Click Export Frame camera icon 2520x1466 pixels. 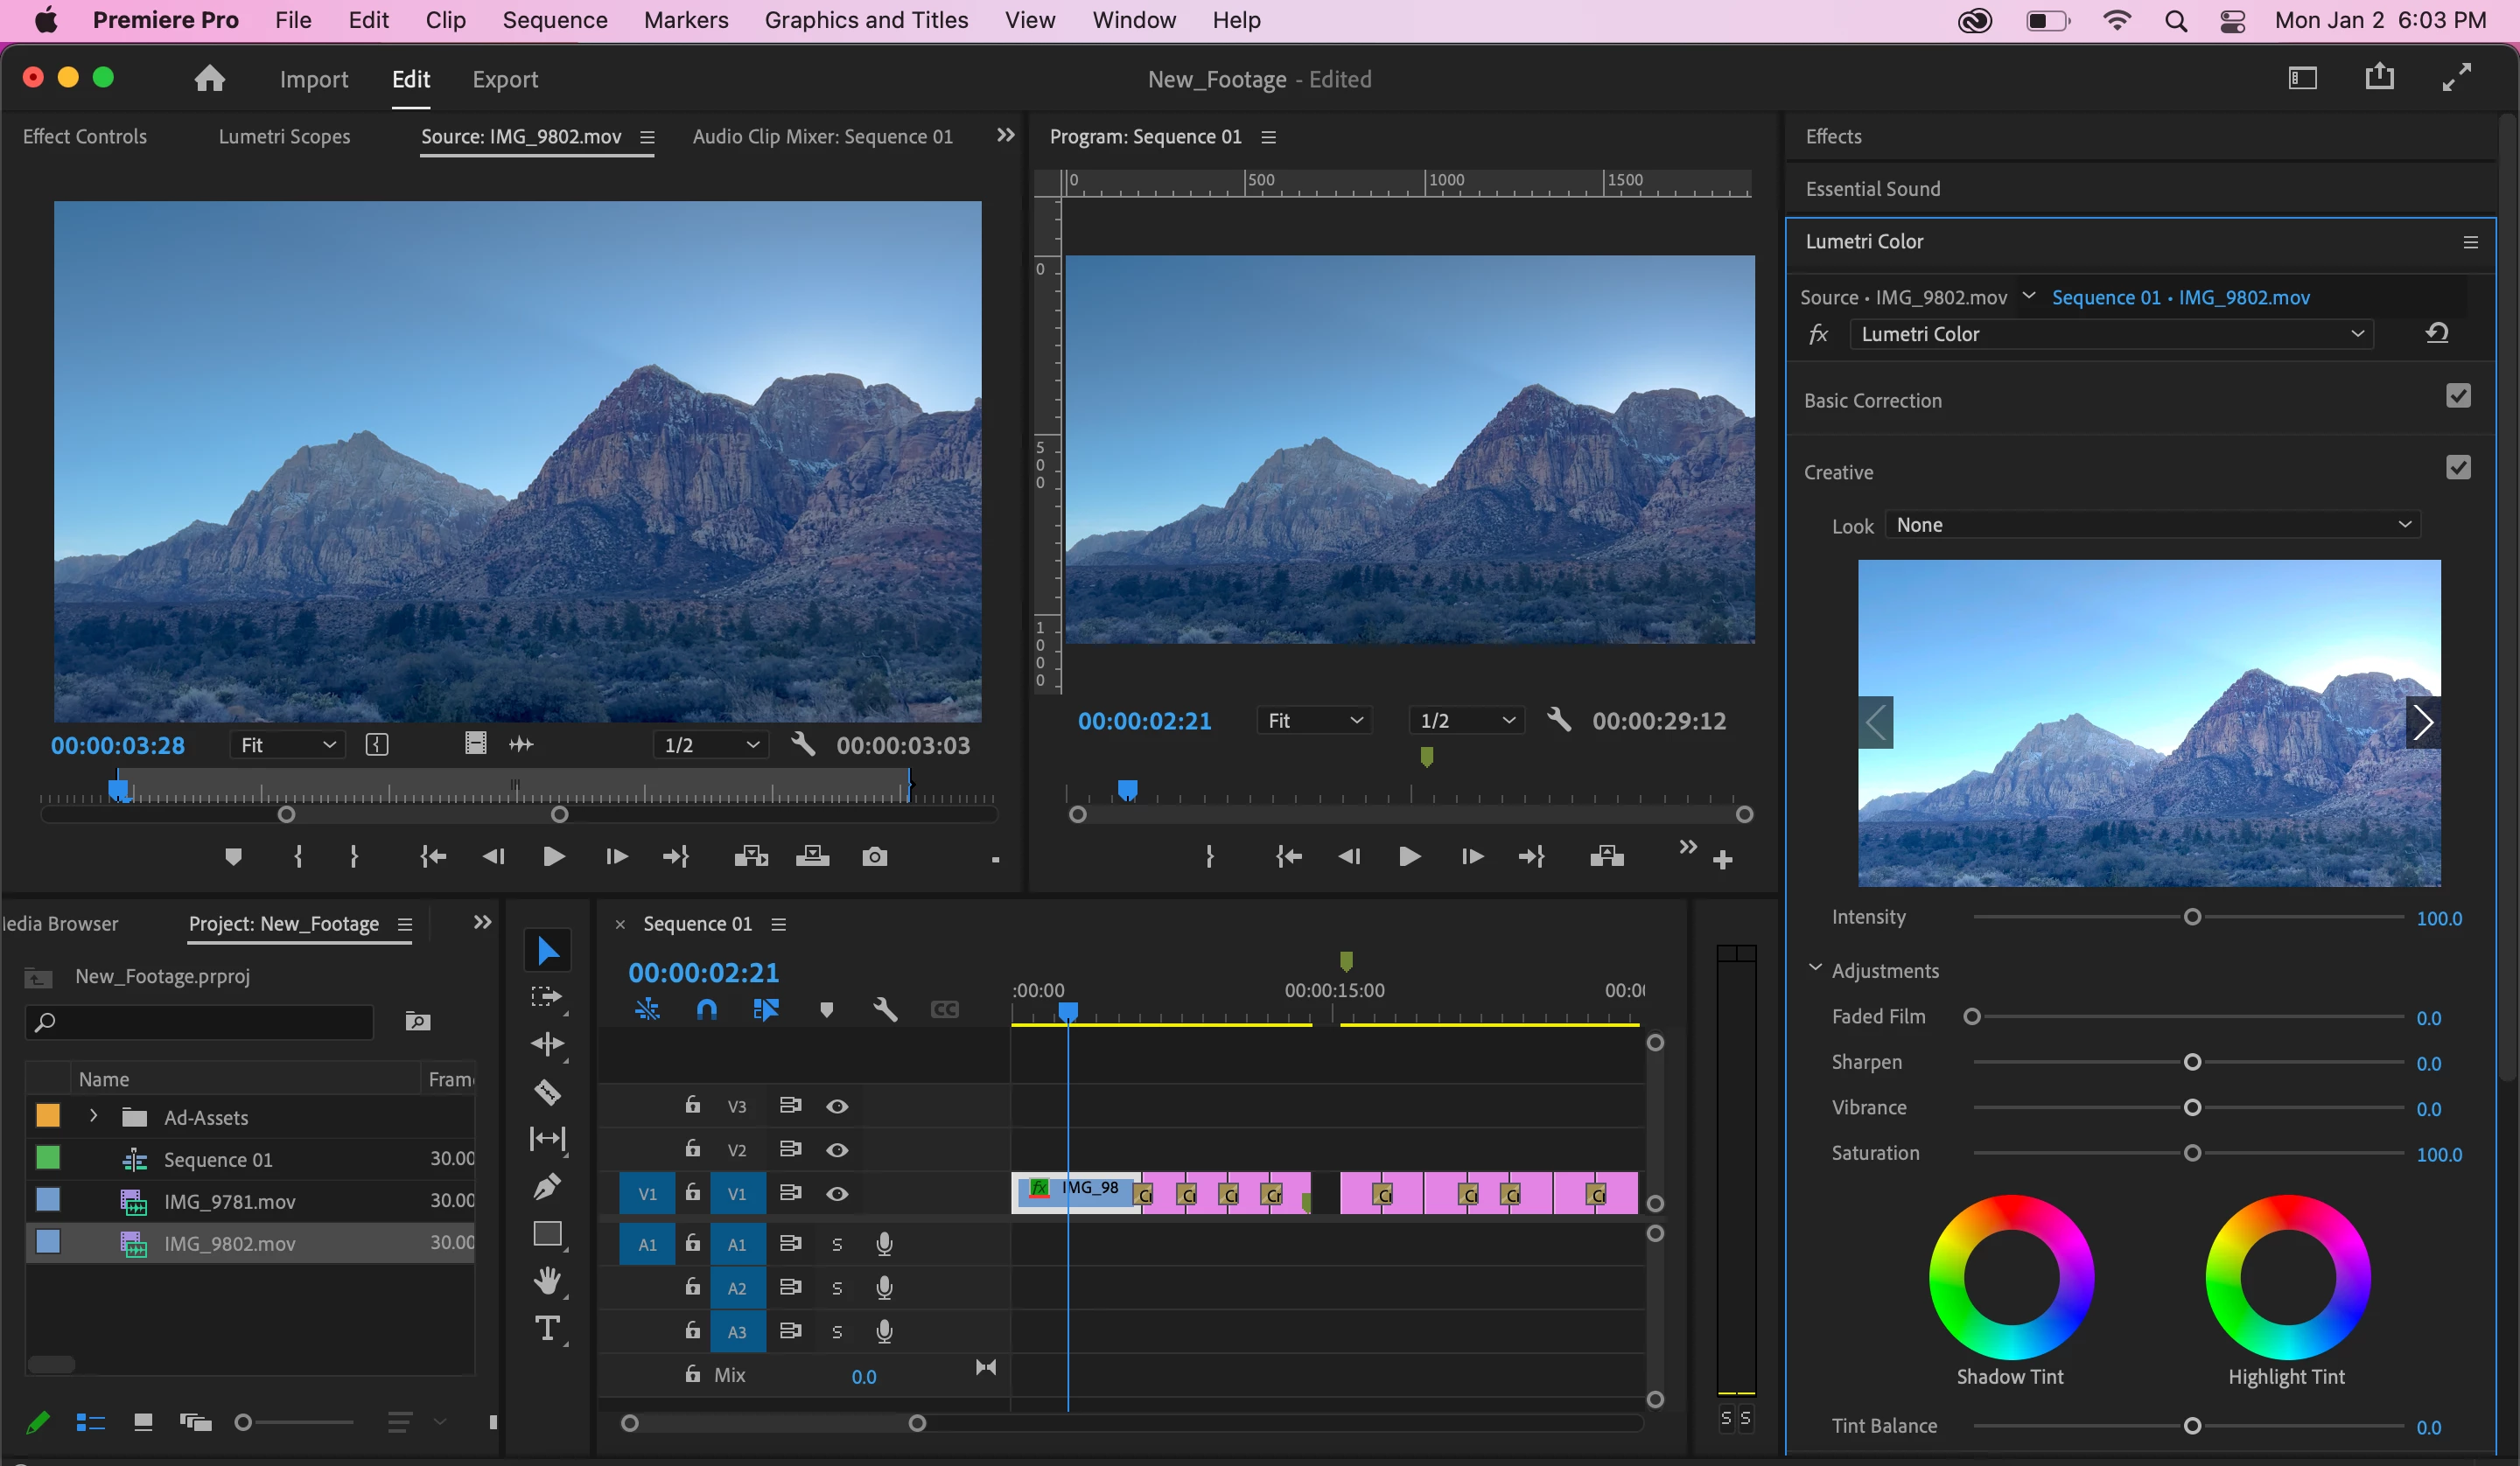coord(874,857)
